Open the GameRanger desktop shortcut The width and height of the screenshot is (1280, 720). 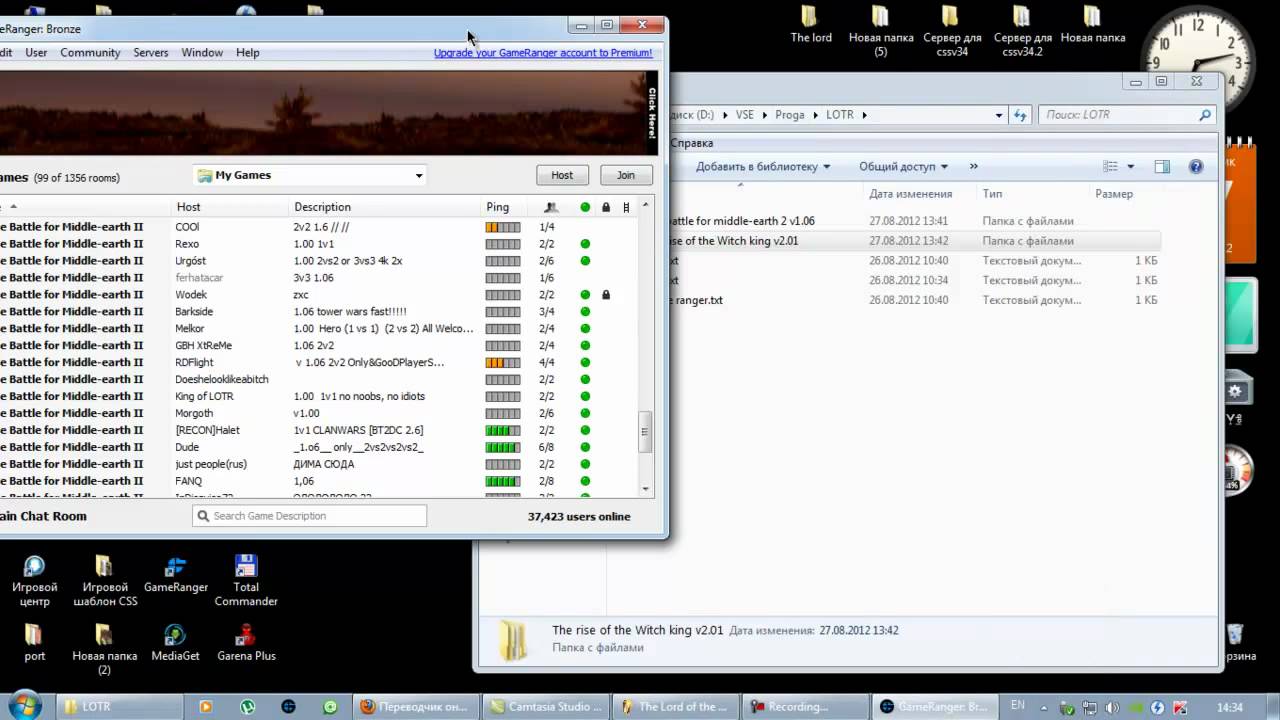pyautogui.click(x=175, y=574)
